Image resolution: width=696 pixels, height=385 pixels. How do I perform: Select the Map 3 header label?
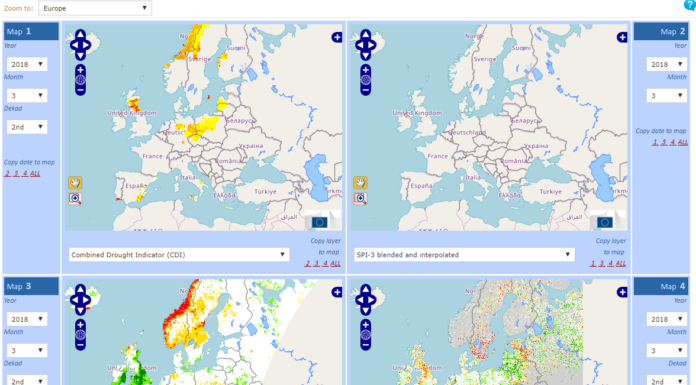click(19, 286)
